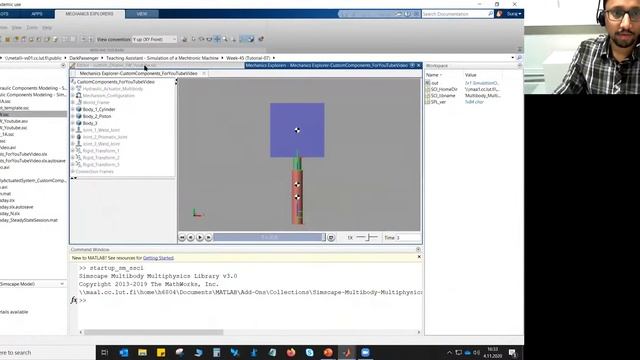Open Zoom from the taskbar
This screenshot has height=360, width=640.
click(365, 352)
